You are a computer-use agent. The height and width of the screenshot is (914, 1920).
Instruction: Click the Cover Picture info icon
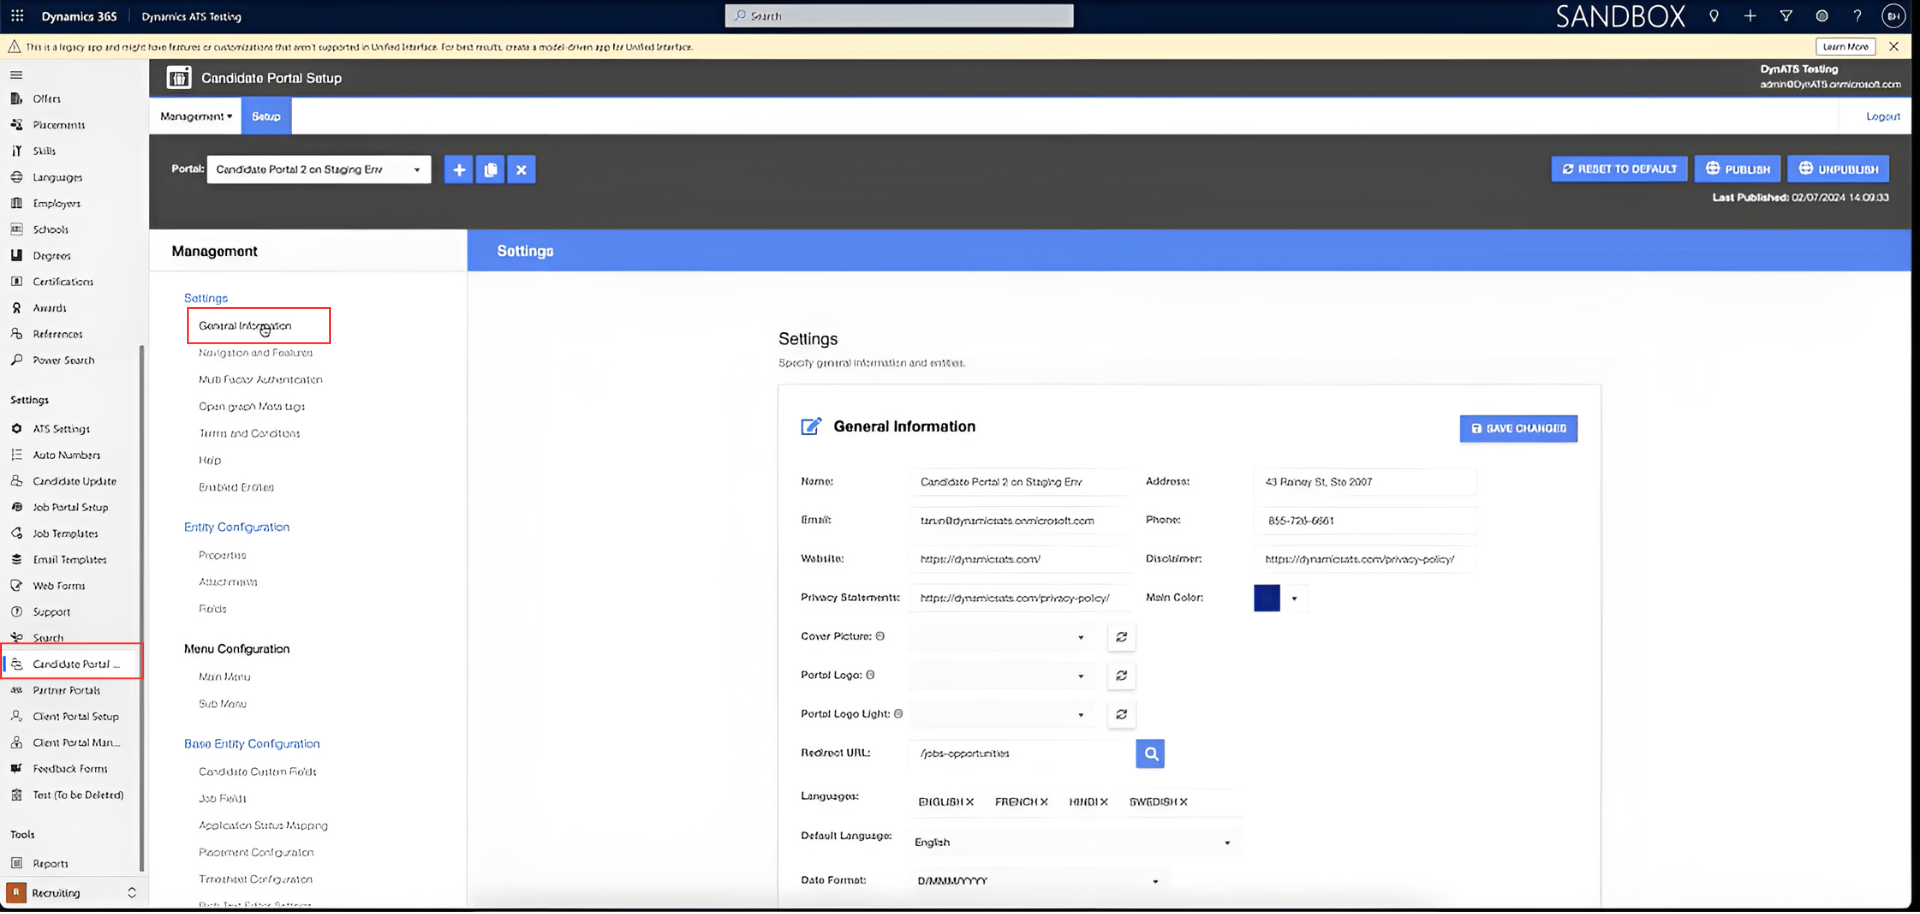point(880,637)
